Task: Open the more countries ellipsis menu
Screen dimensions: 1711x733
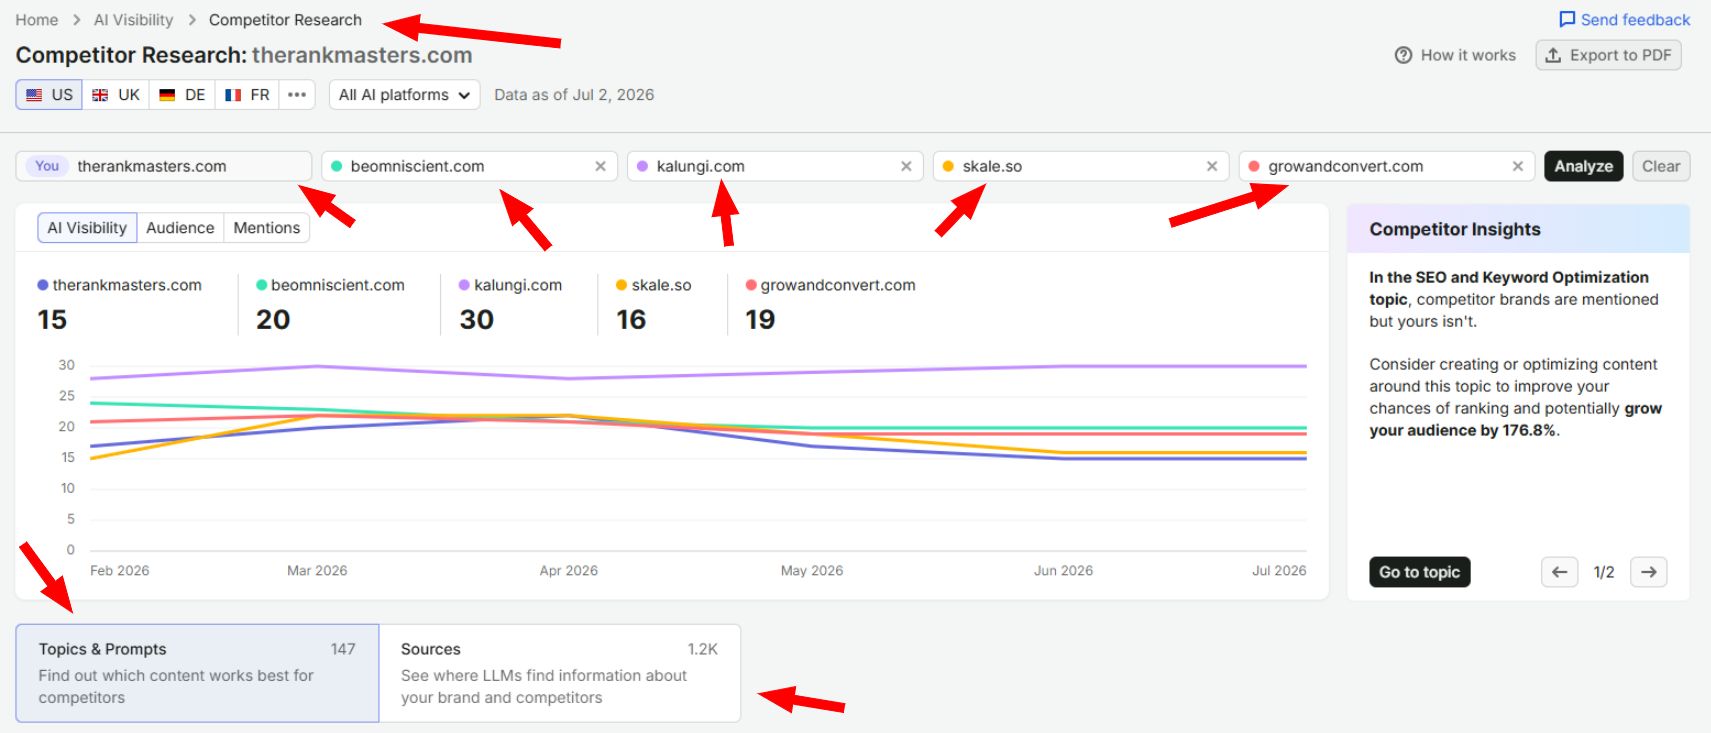Action: point(297,95)
